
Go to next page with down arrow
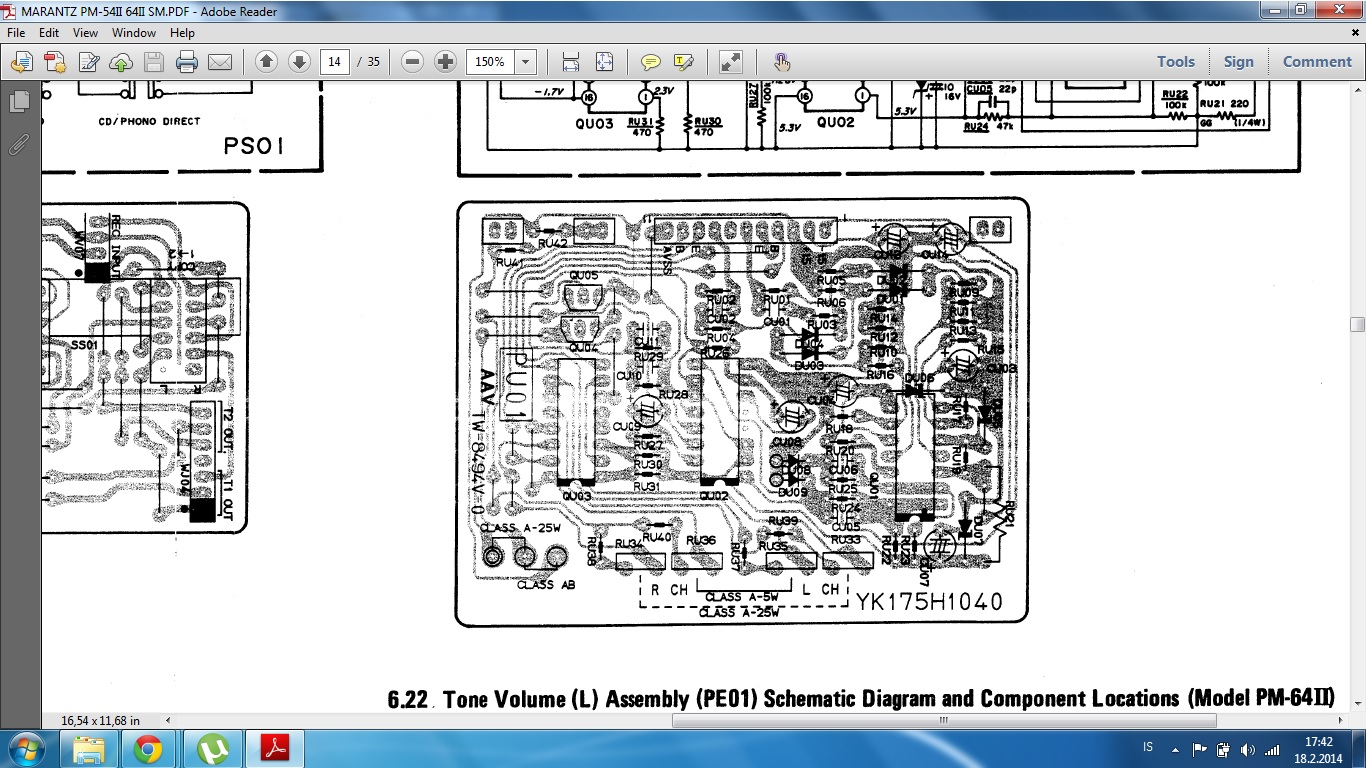[x=298, y=61]
